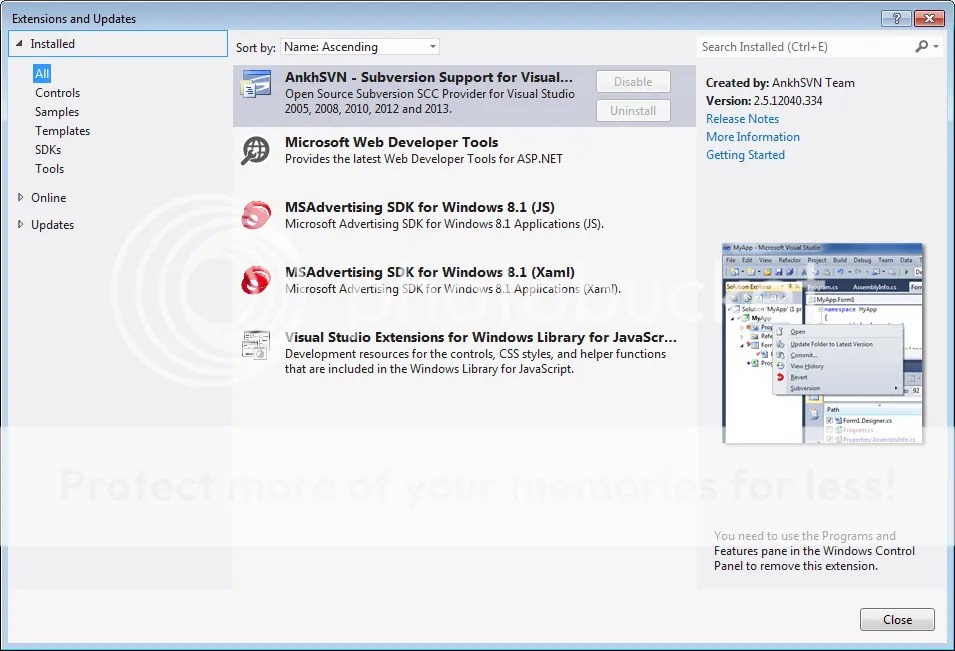This screenshot has height=651, width=955.
Task: Click the MSAdvertising SDK (Xaml) icon
Action: pos(256,280)
